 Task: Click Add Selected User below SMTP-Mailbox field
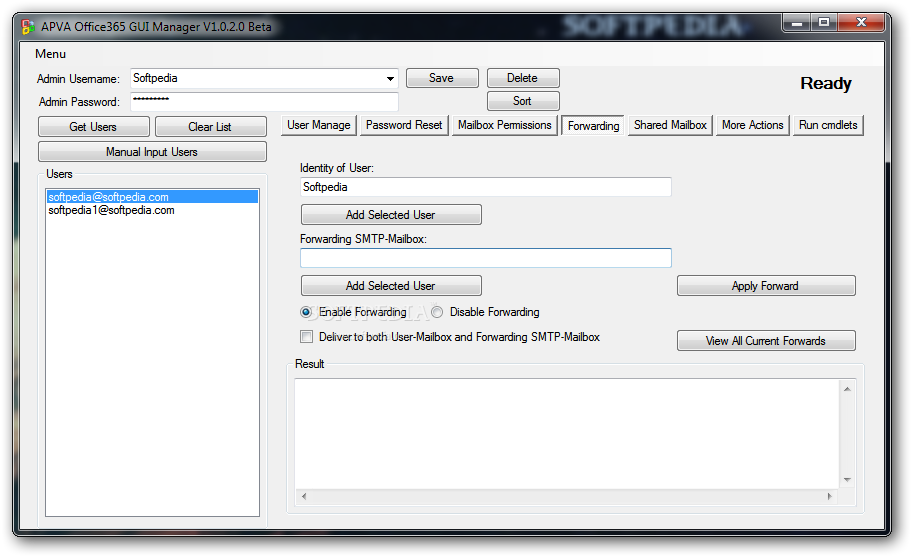click(x=391, y=285)
